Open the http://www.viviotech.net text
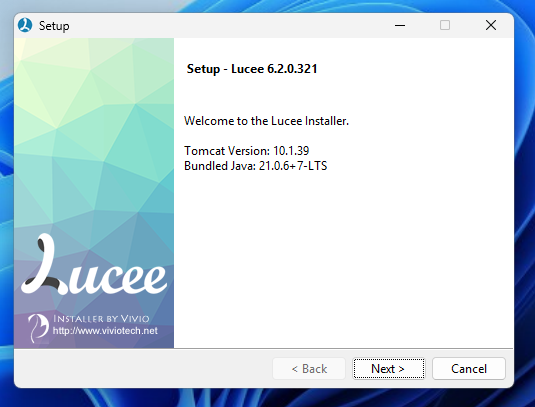This screenshot has width=535, height=407. point(105,331)
